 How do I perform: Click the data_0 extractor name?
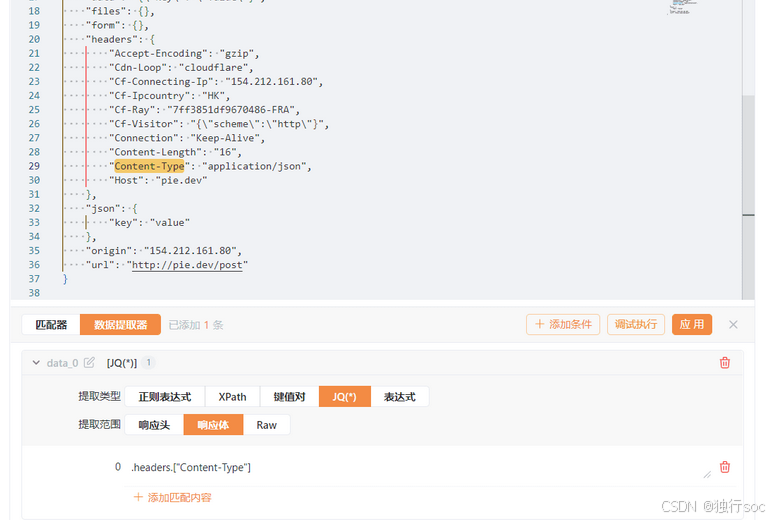click(62, 363)
